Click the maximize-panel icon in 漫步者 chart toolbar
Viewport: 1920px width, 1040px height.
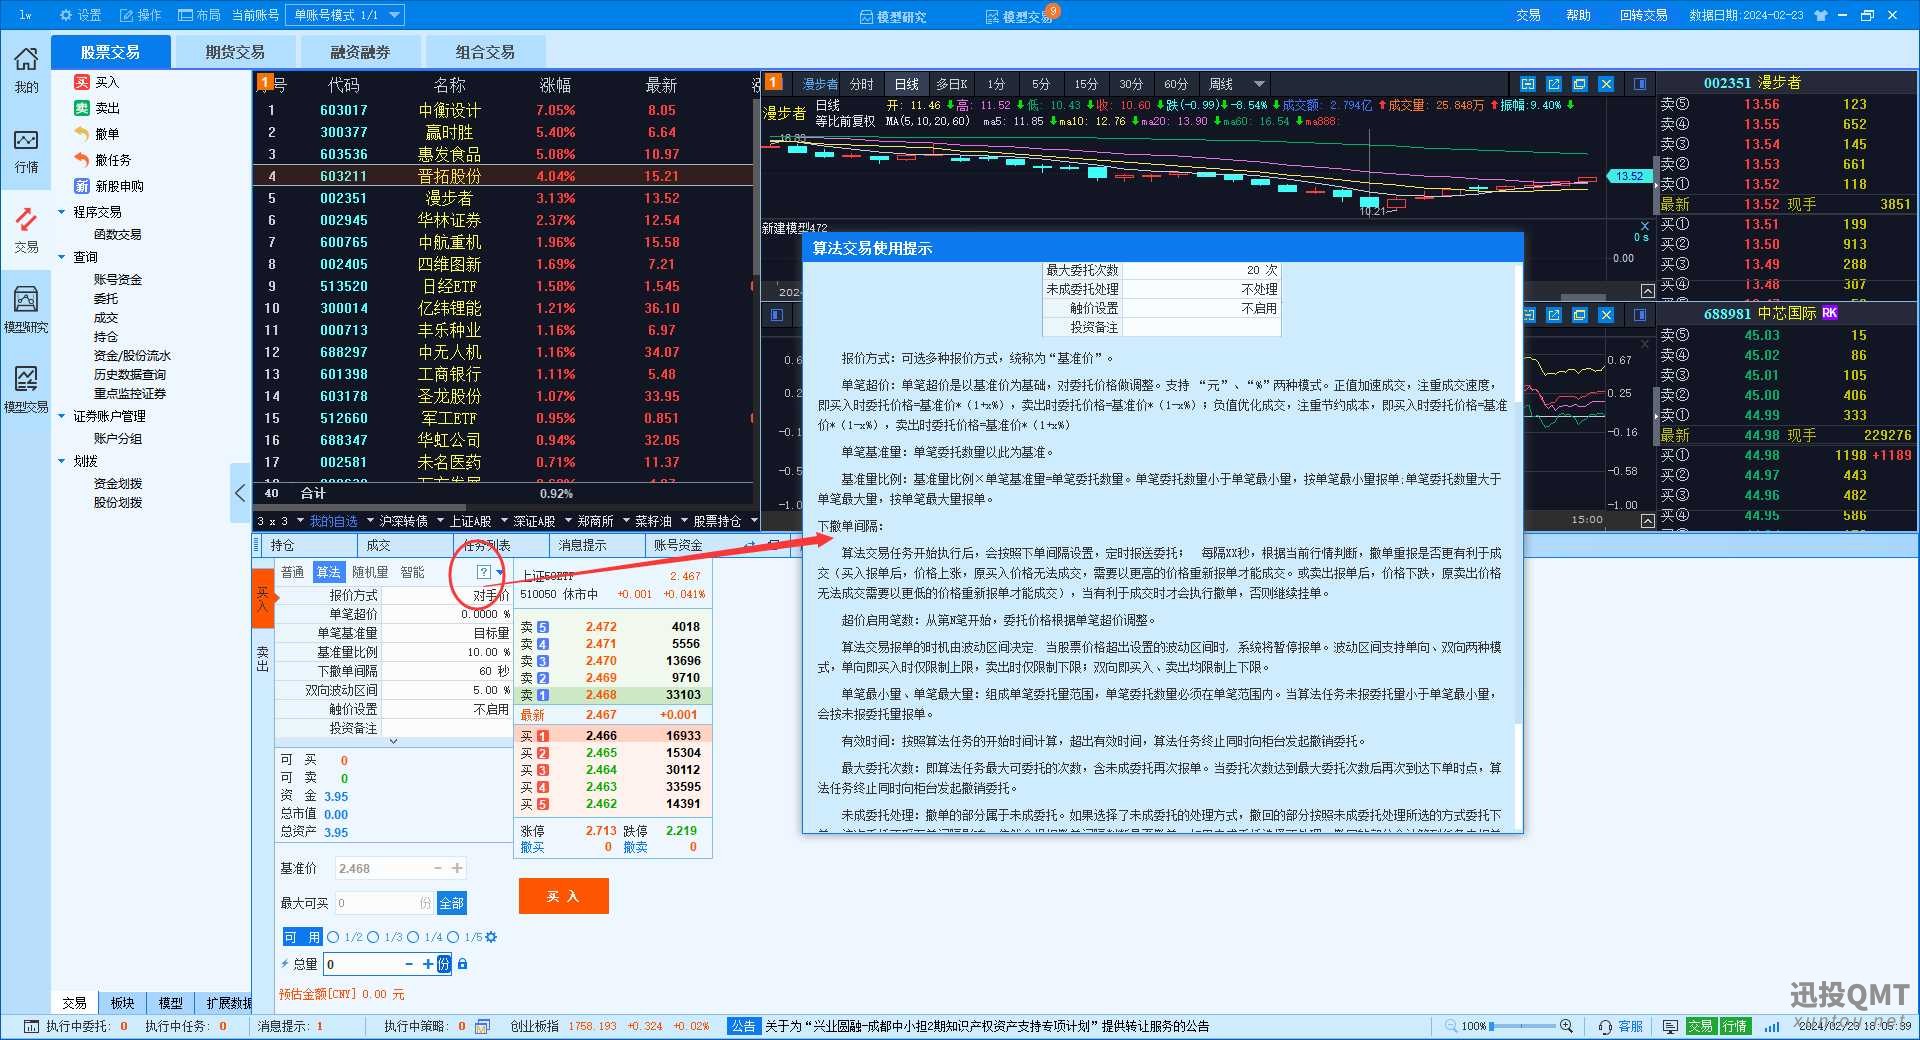[1579, 84]
